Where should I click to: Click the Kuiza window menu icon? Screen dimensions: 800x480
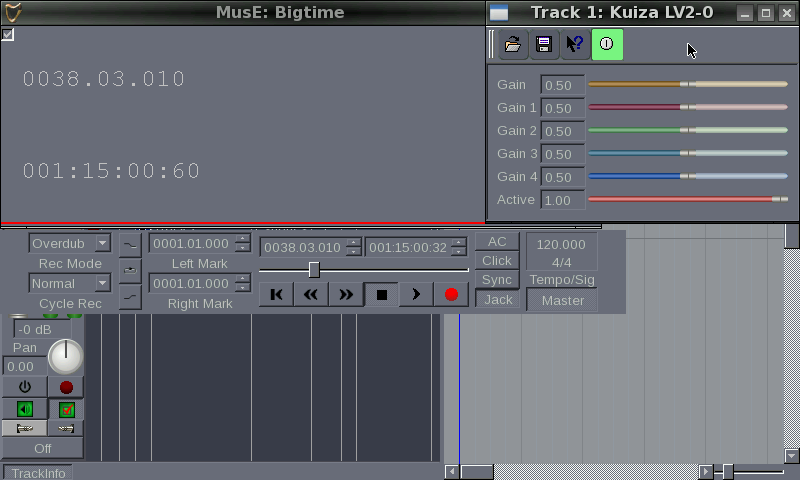[x=499, y=13]
